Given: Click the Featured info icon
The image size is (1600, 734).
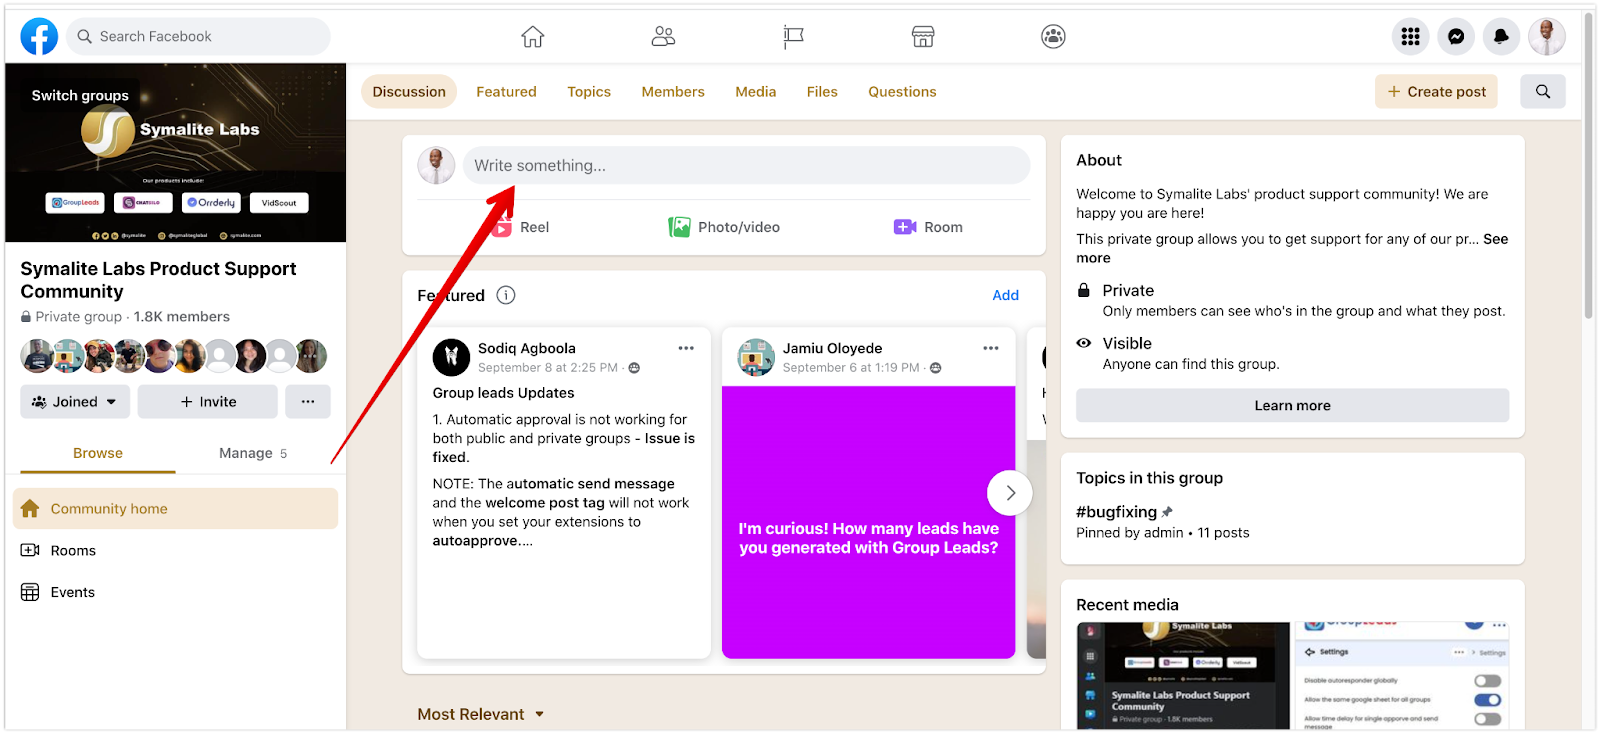Looking at the screenshot, I should pos(506,295).
